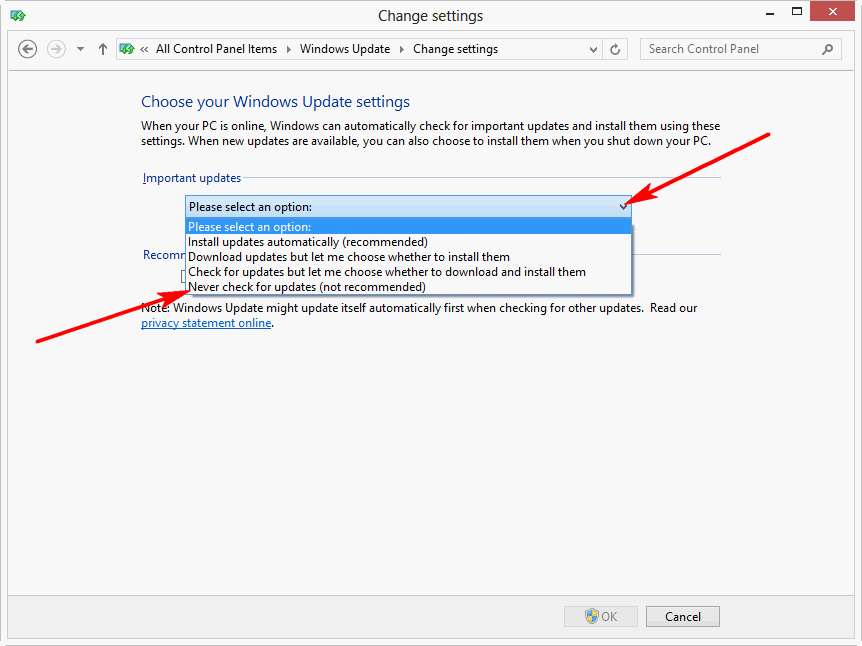Click the Windows Update icon in address bar

[127, 49]
